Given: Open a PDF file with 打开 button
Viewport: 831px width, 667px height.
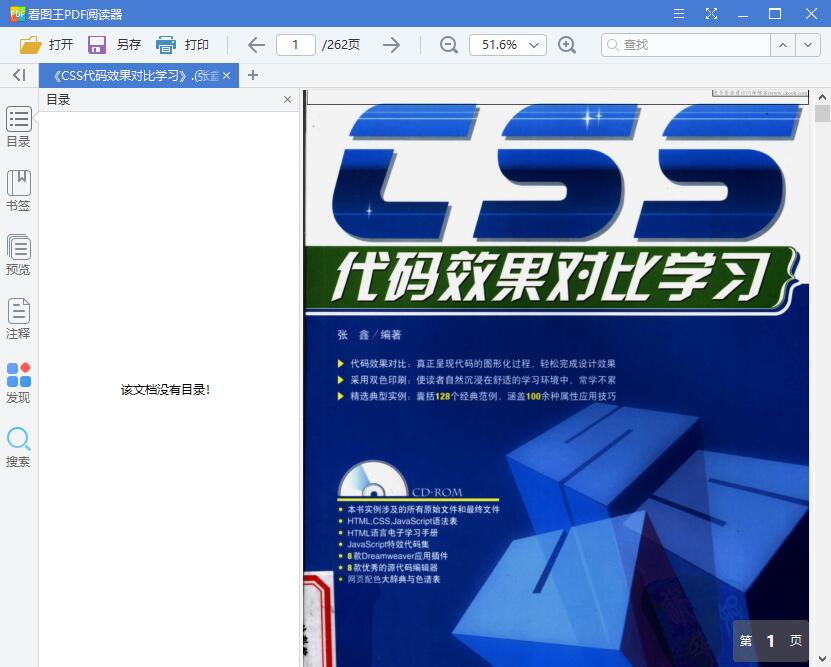Looking at the screenshot, I should tap(46, 45).
